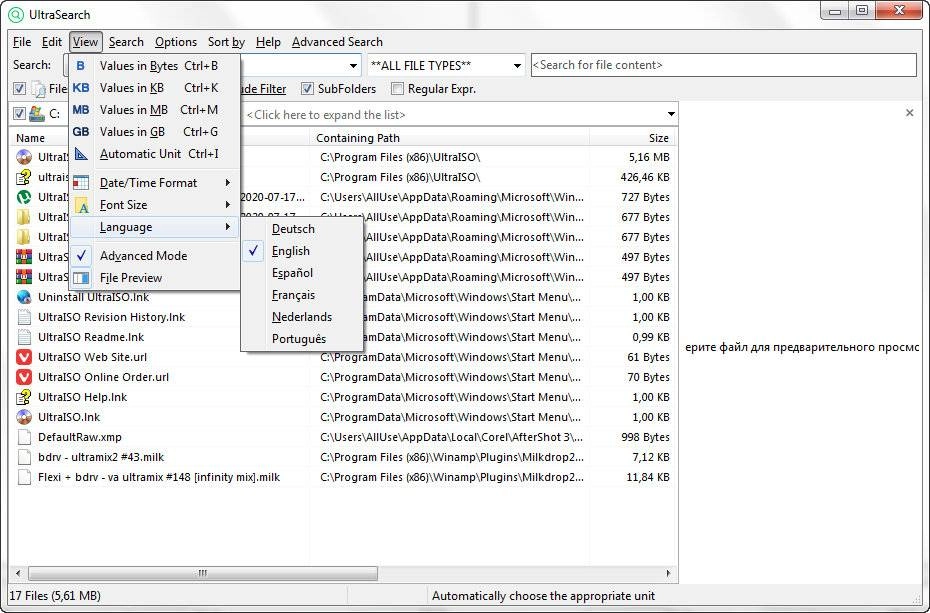Open the Advanced Search menu
The height and width of the screenshot is (613, 930).
(x=337, y=42)
